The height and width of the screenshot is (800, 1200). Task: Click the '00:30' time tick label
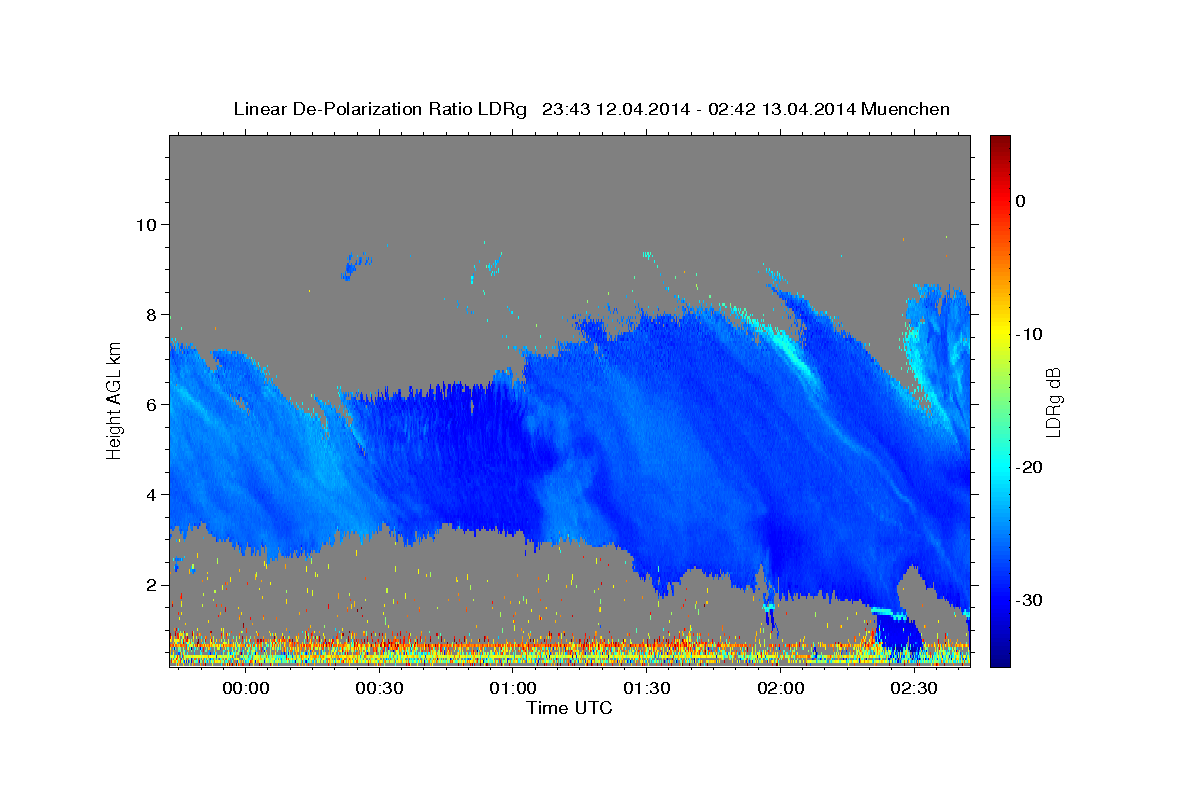point(379,689)
